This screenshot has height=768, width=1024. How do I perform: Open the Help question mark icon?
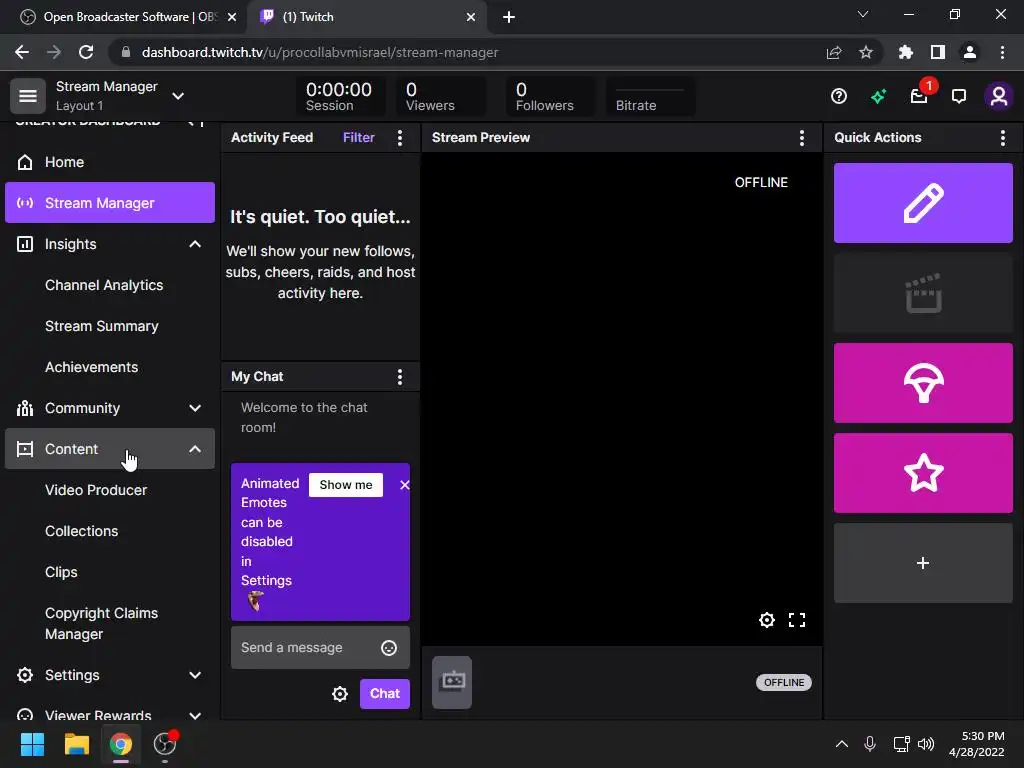coord(839,97)
